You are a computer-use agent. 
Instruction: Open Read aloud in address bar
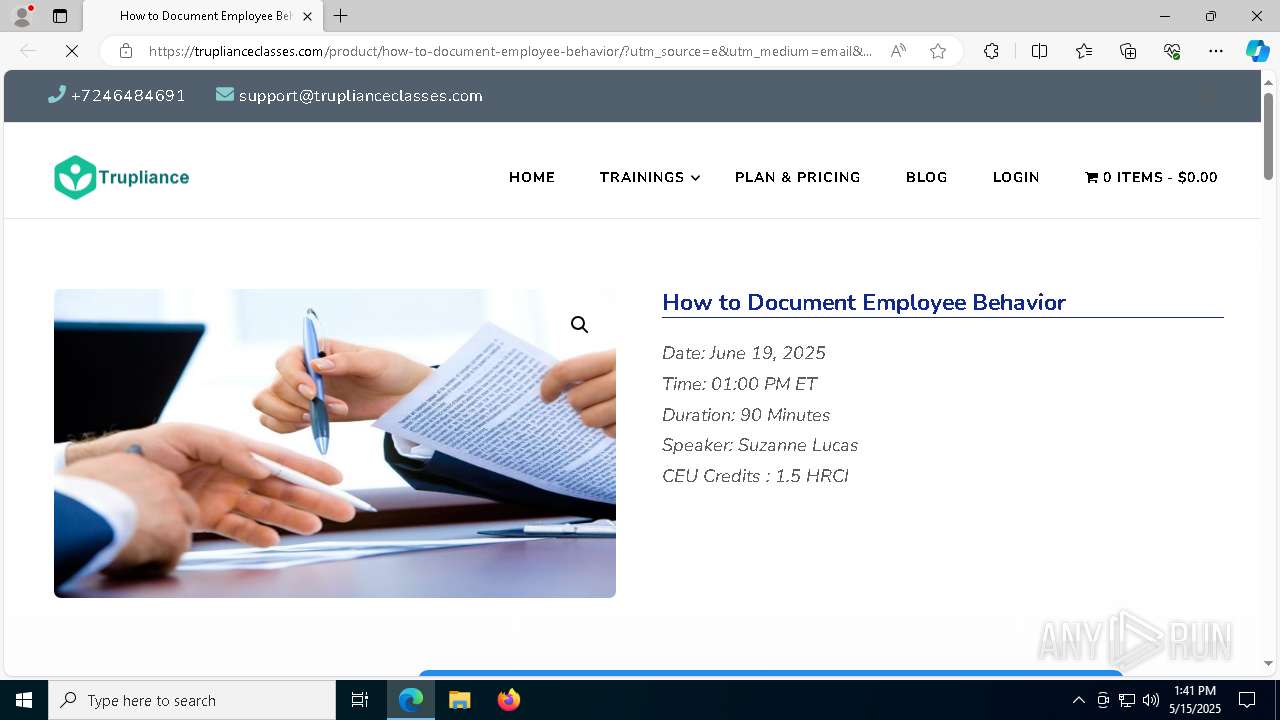pyautogui.click(x=898, y=51)
